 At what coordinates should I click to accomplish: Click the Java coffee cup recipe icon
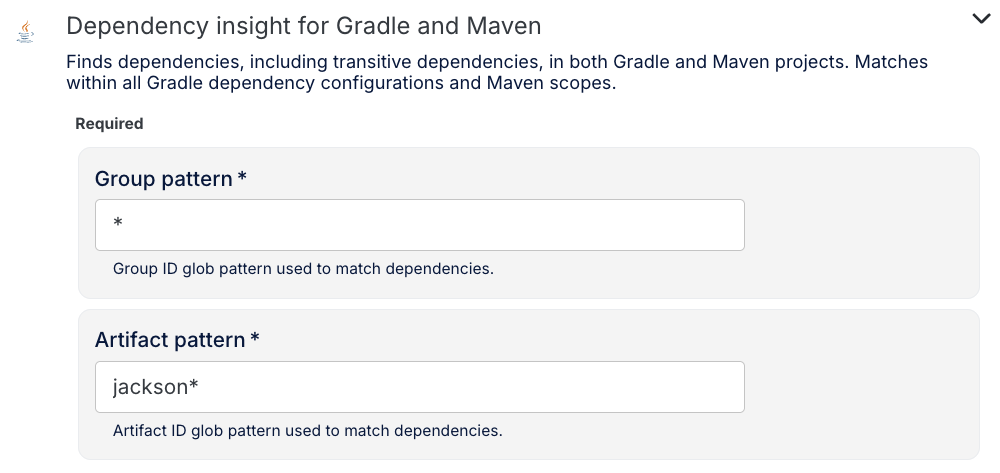[x=25, y=32]
